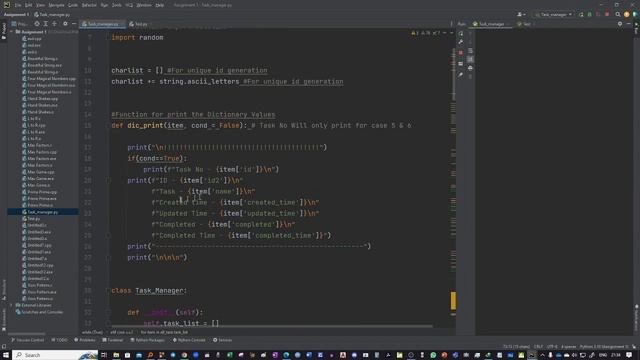Click the Project side tool button
This screenshot has height=360, width=640.
point(4,31)
